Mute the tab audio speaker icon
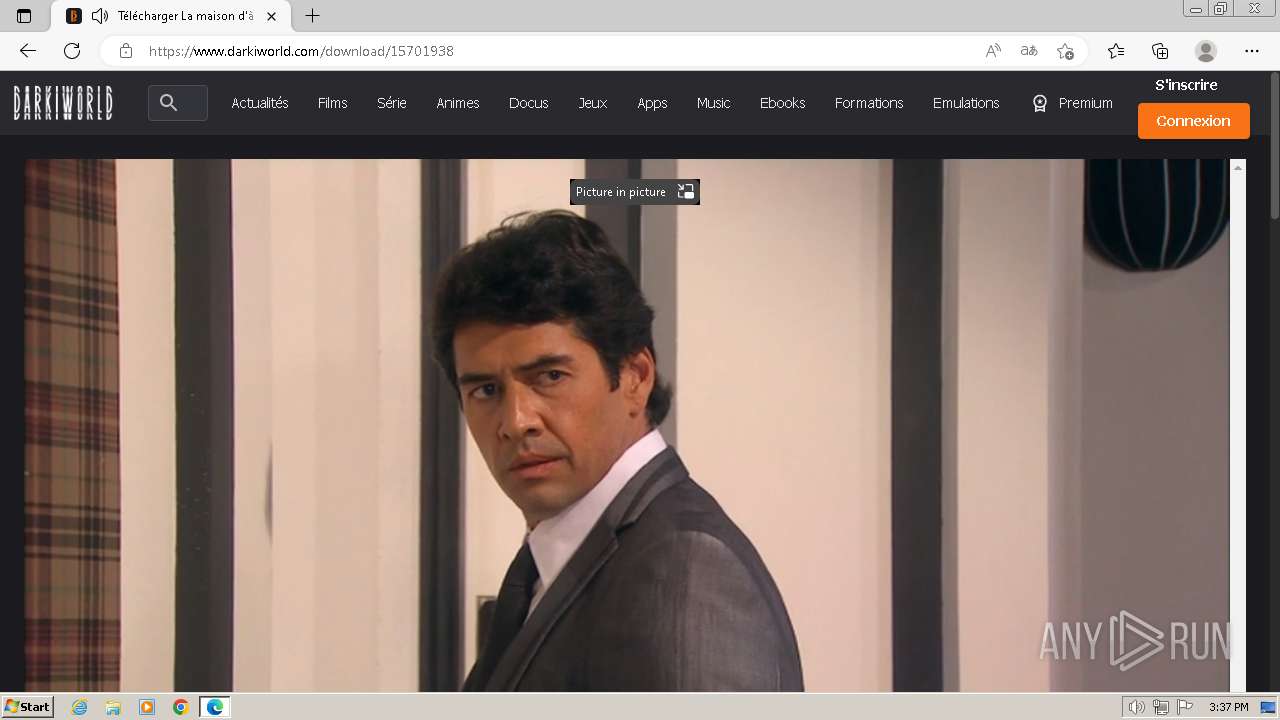The height and width of the screenshot is (720, 1280). 99,16
